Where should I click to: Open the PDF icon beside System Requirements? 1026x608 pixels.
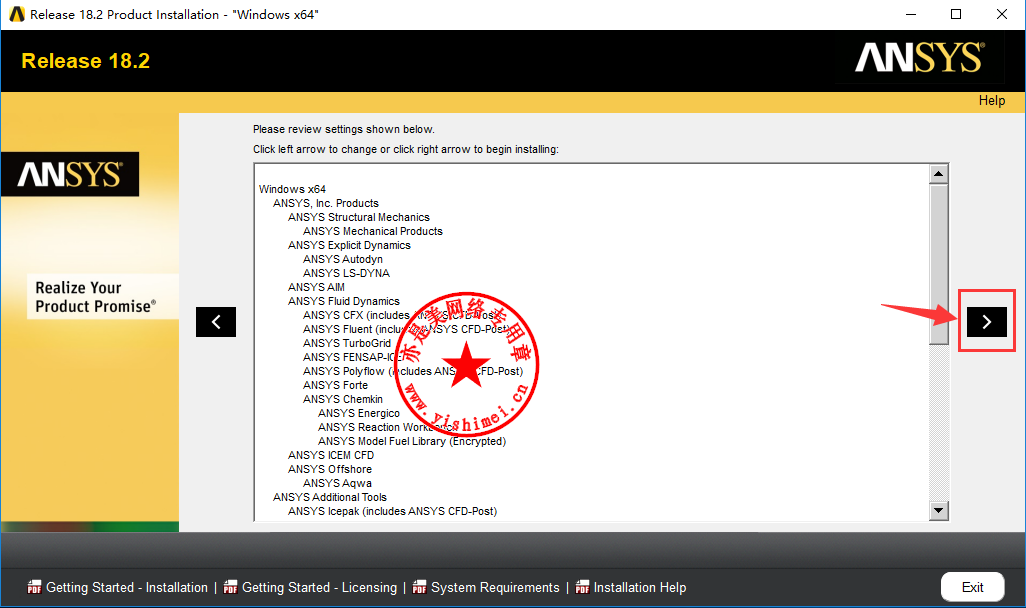[x=419, y=587]
